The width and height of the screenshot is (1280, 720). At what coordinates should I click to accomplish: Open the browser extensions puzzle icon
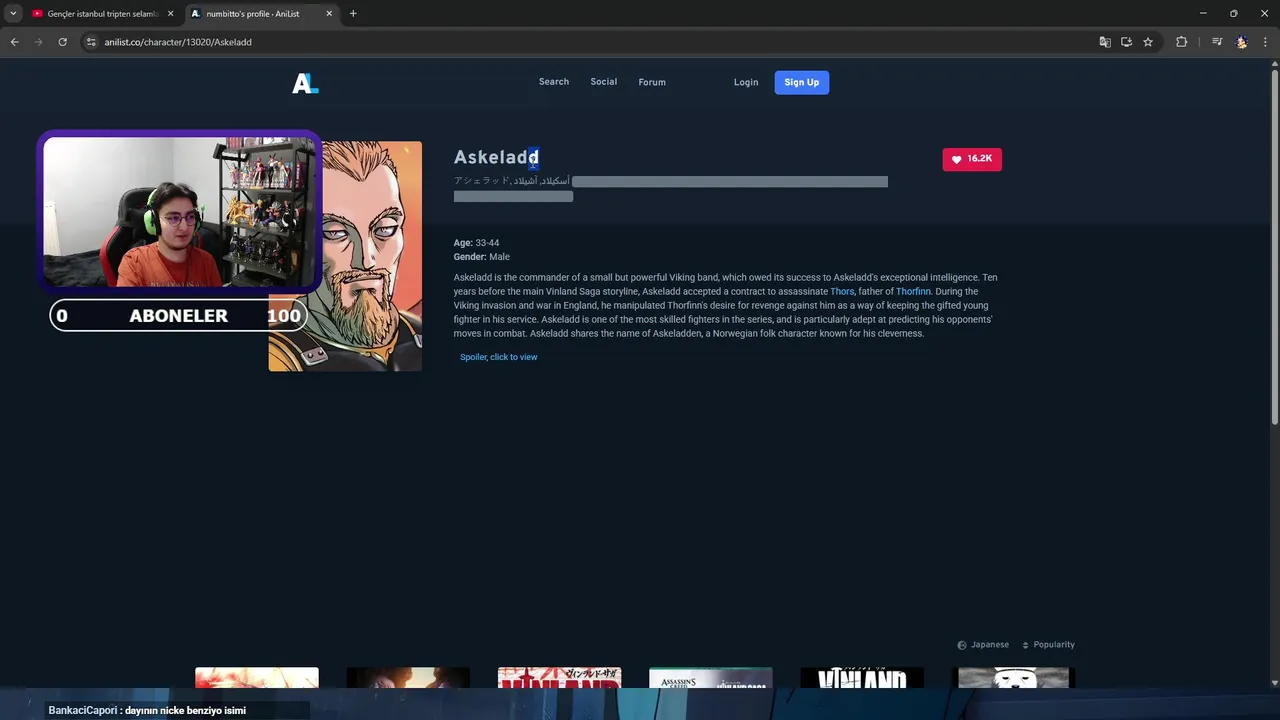coord(1181,42)
